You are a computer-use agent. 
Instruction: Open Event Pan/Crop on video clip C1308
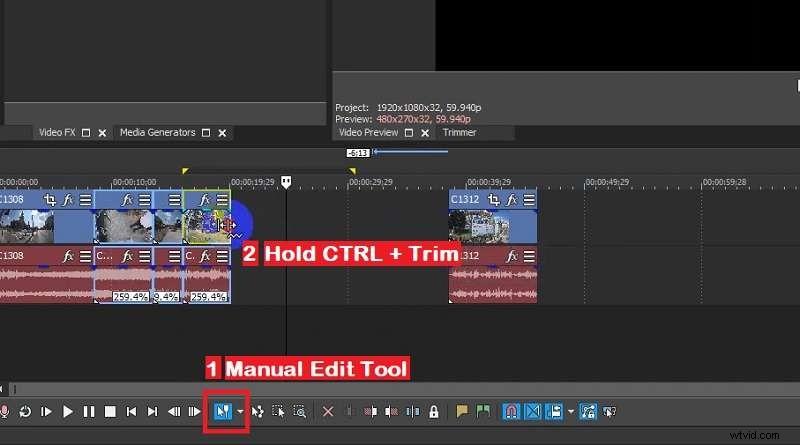click(x=49, y=200)
